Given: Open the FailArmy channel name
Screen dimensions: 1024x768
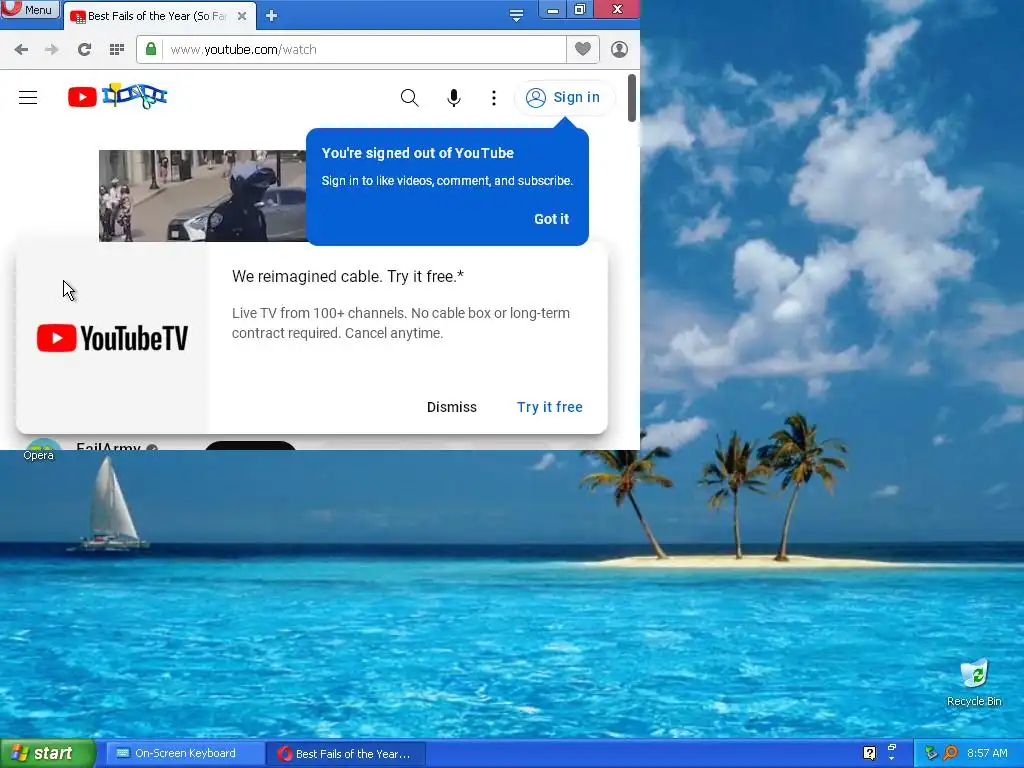Looking at the screenshot, I should [108, 447].
